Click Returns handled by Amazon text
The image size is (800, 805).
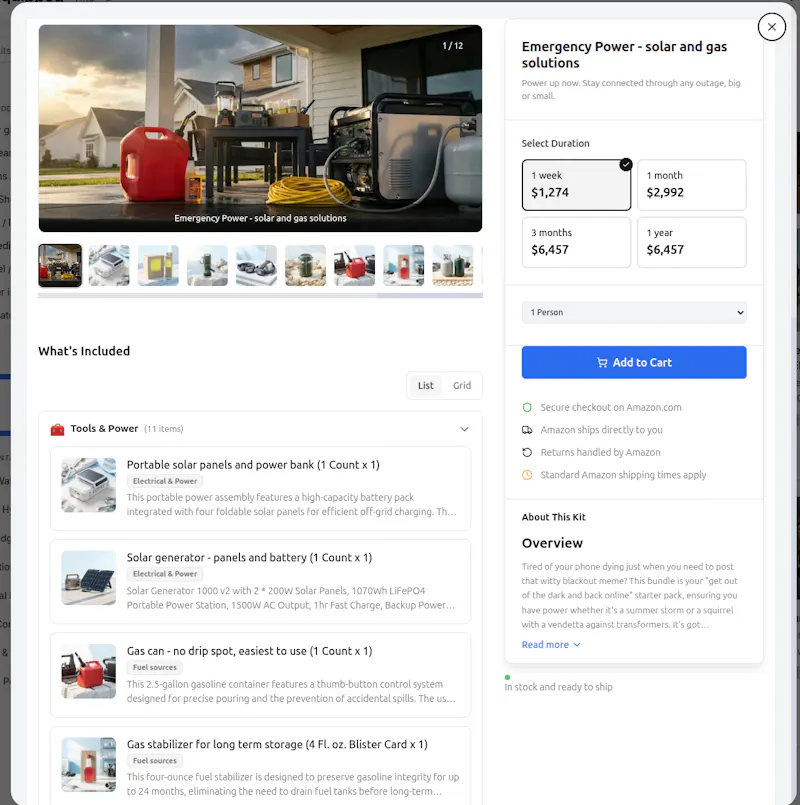(600, 453)
